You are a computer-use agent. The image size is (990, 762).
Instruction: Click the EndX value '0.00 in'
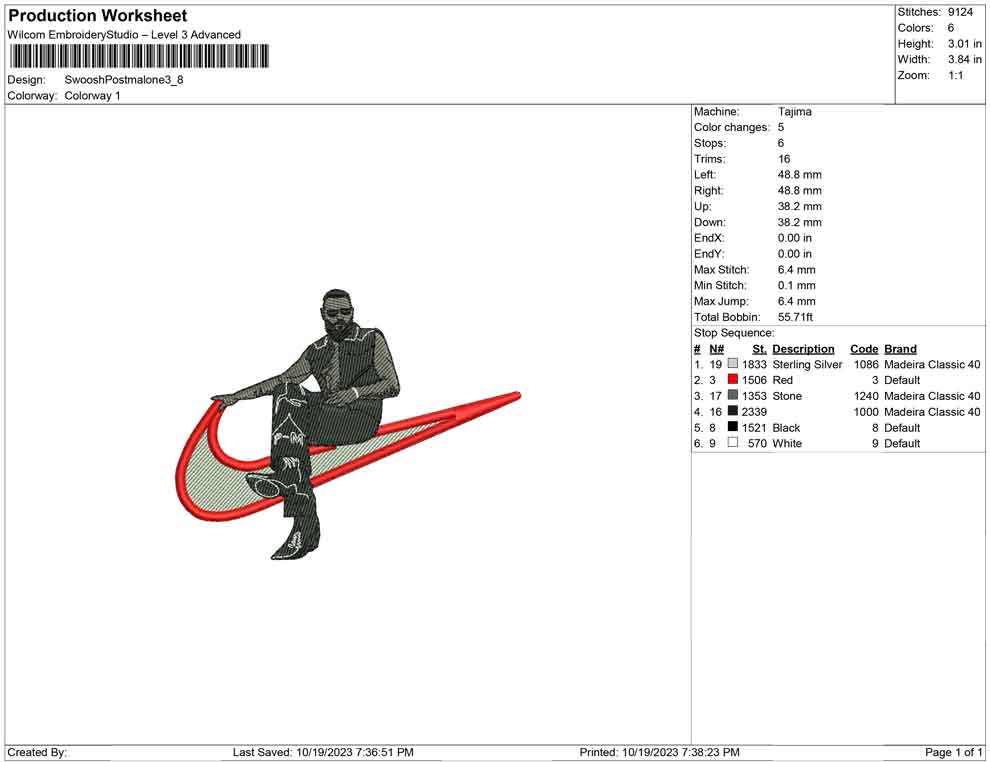coord(795,238)
